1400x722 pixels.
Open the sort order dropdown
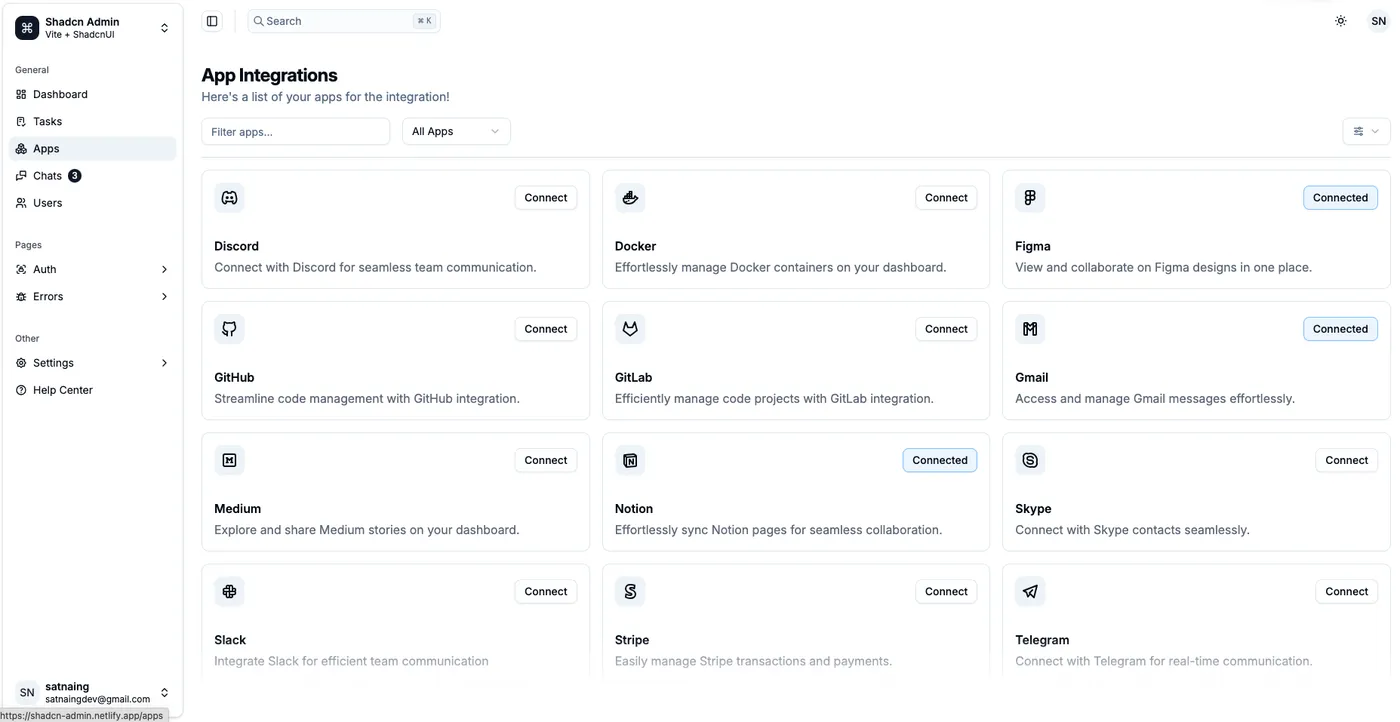click(x=1366, y=132)
